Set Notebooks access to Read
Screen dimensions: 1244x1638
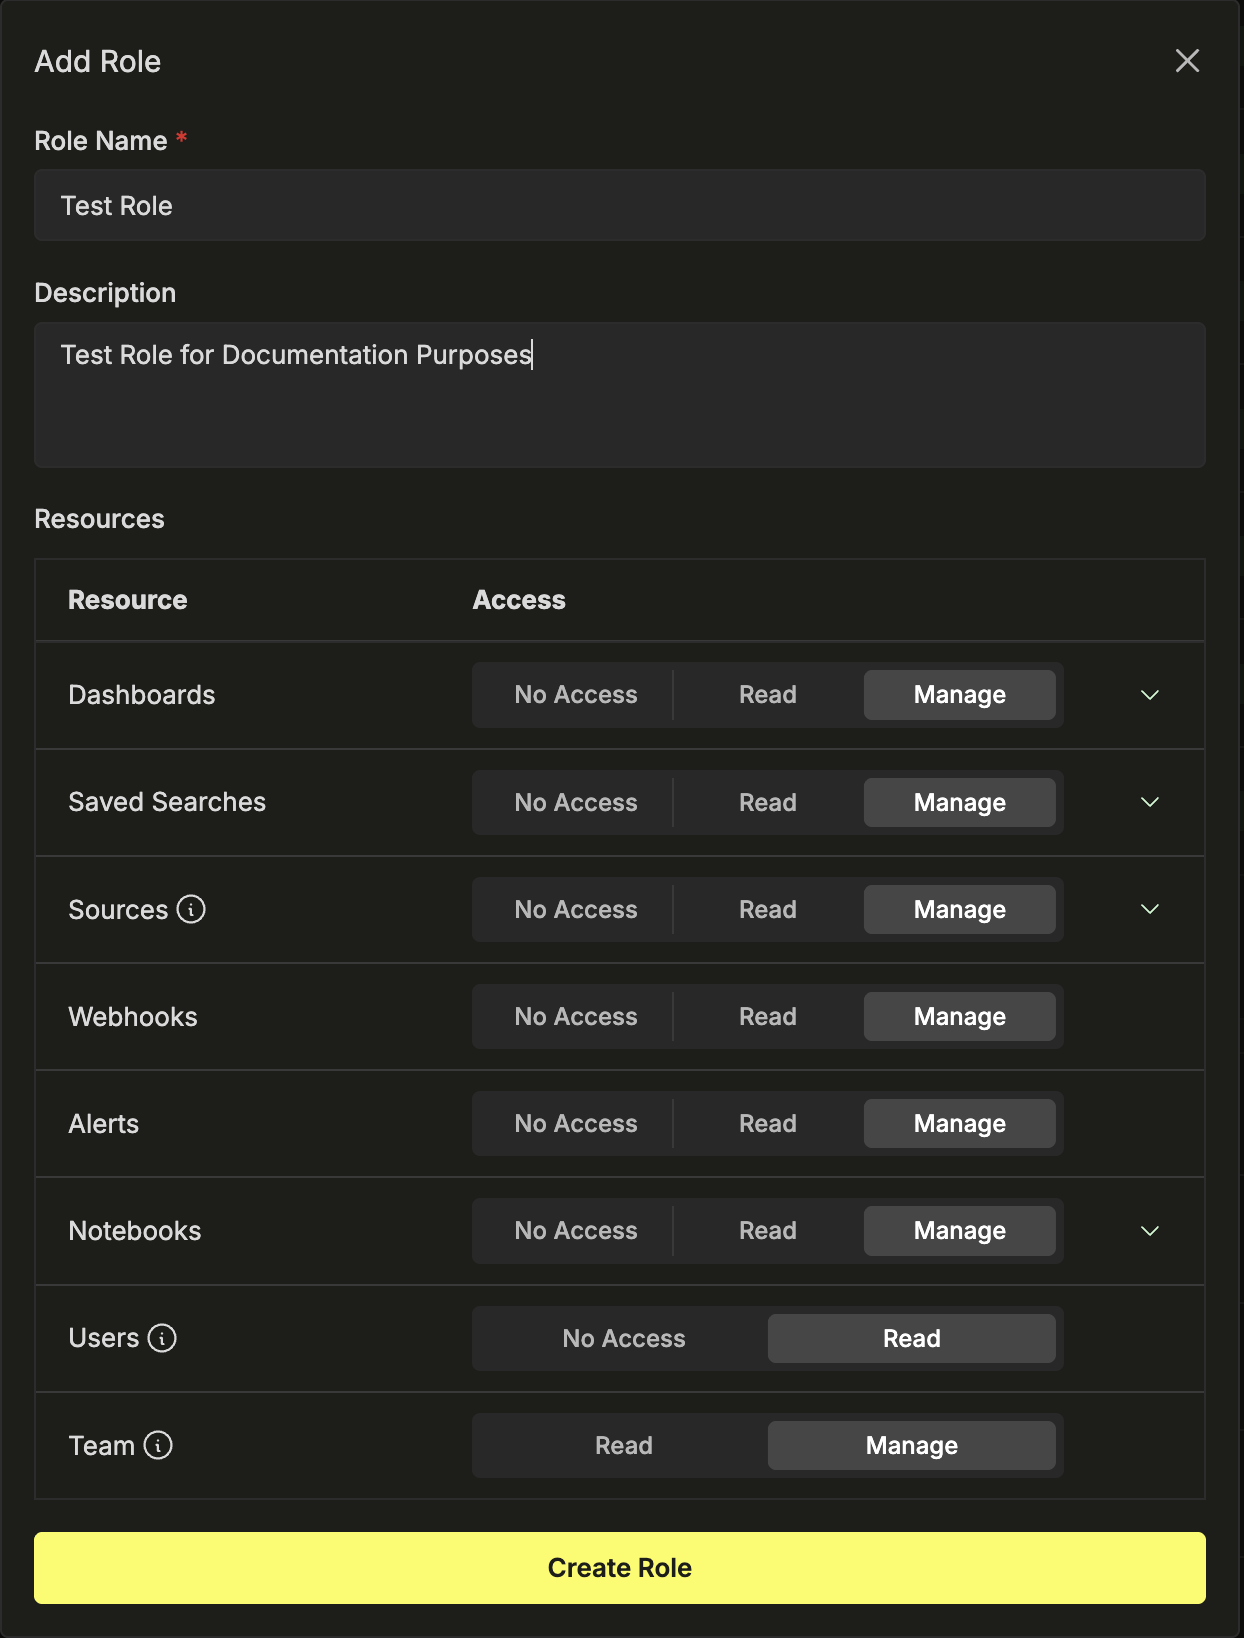coord(767,1231)
